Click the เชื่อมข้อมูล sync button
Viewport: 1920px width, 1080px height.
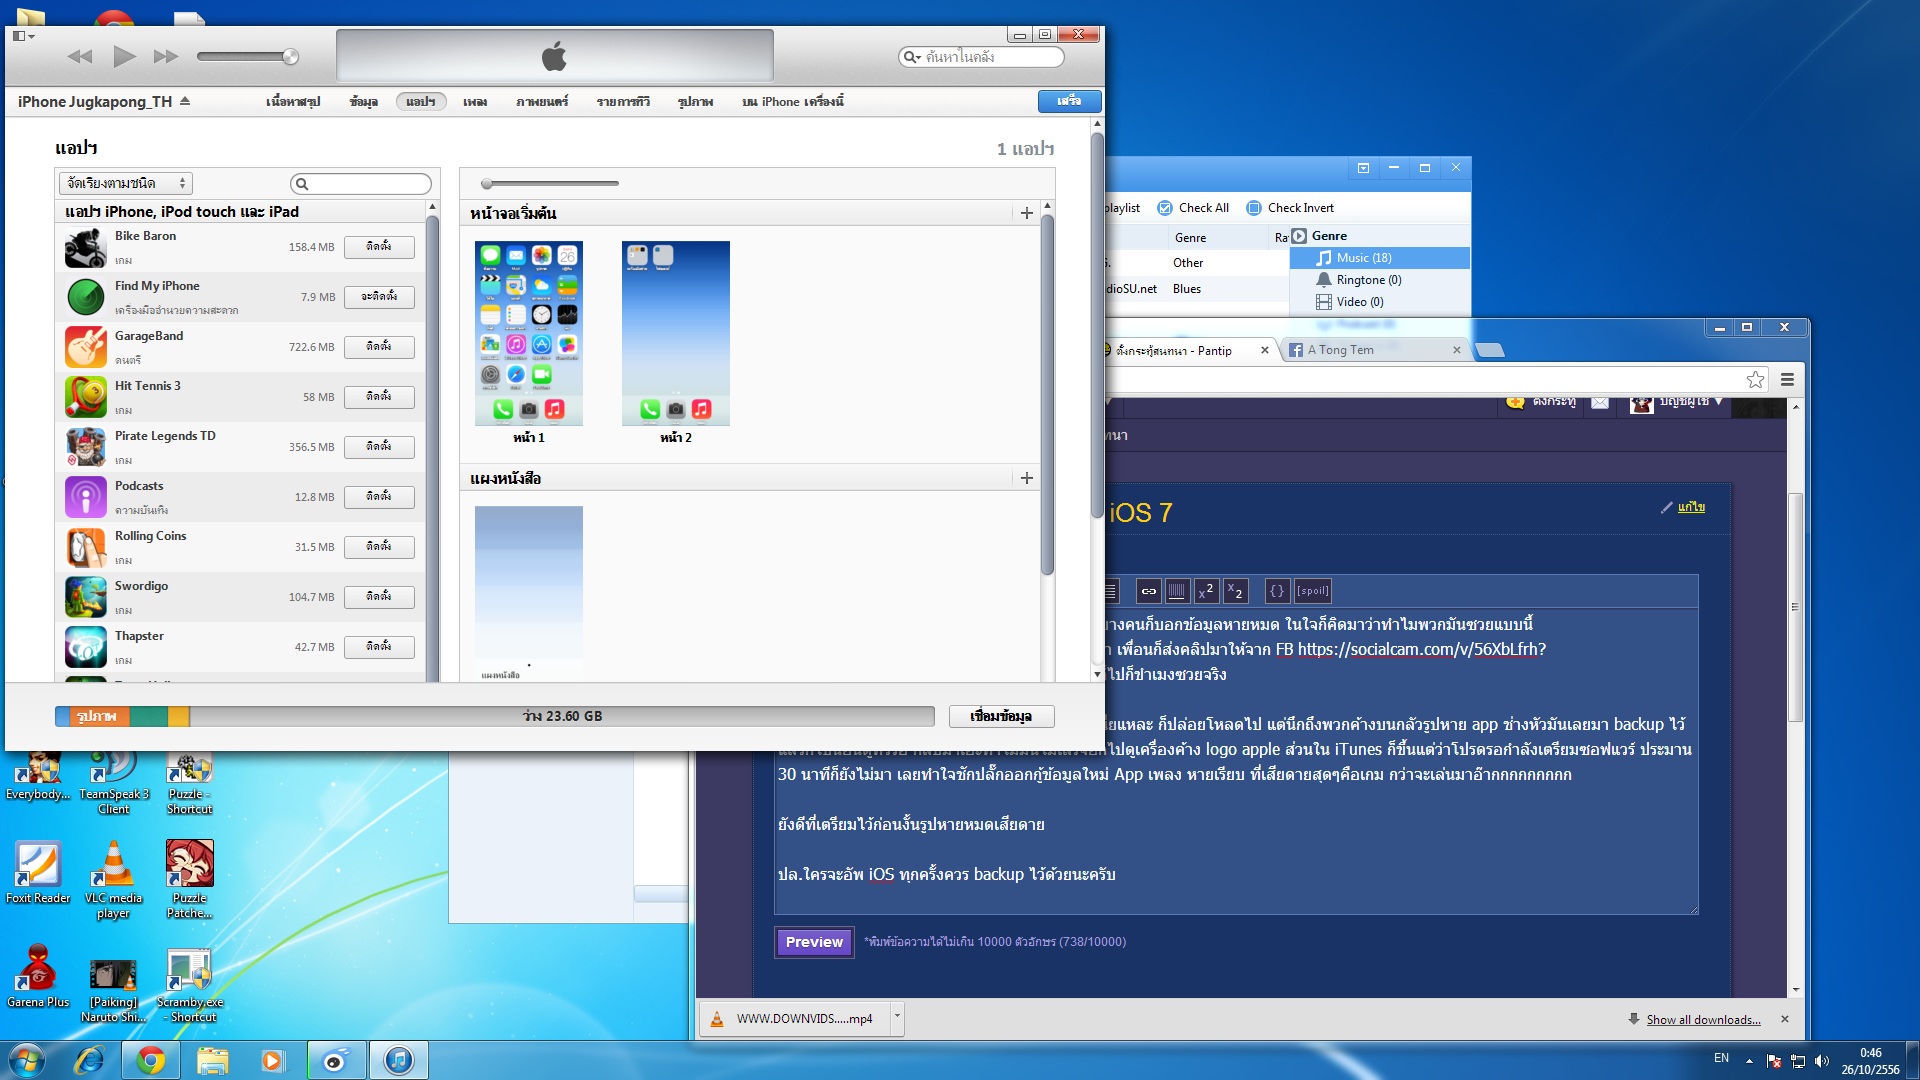click(x=1001, y=716)
